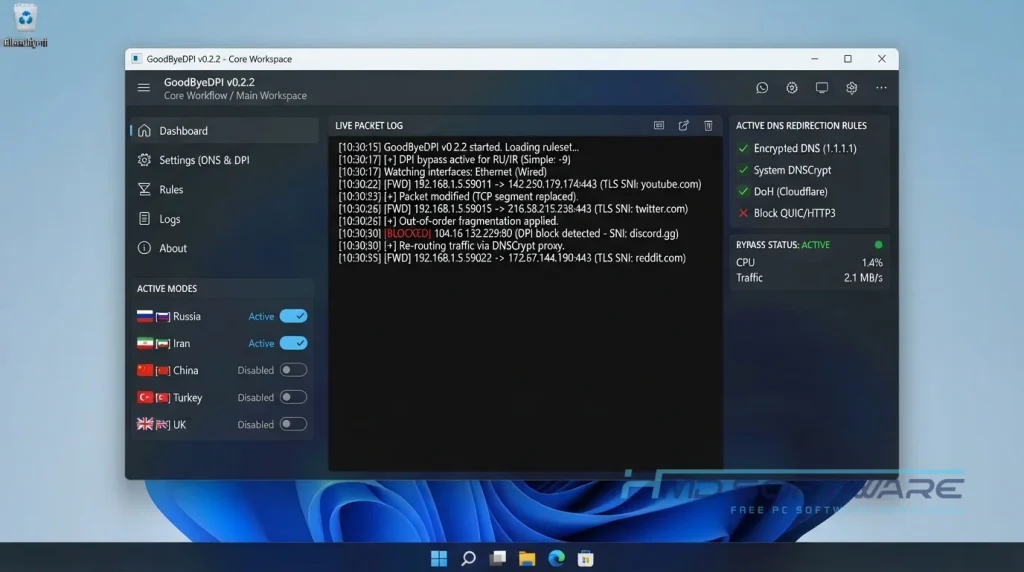Image resolution: width=1024 pixels, height=572 pixels.
Task: Open Task View from taskbar
Action: coord(498,558)
